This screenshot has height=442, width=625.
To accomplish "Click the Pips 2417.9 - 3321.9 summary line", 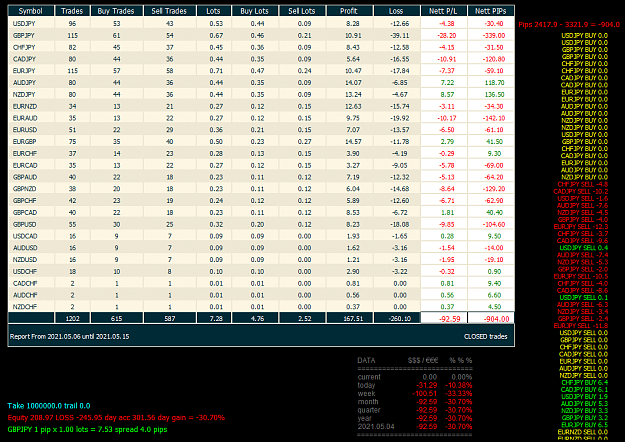I will [569, 25].
